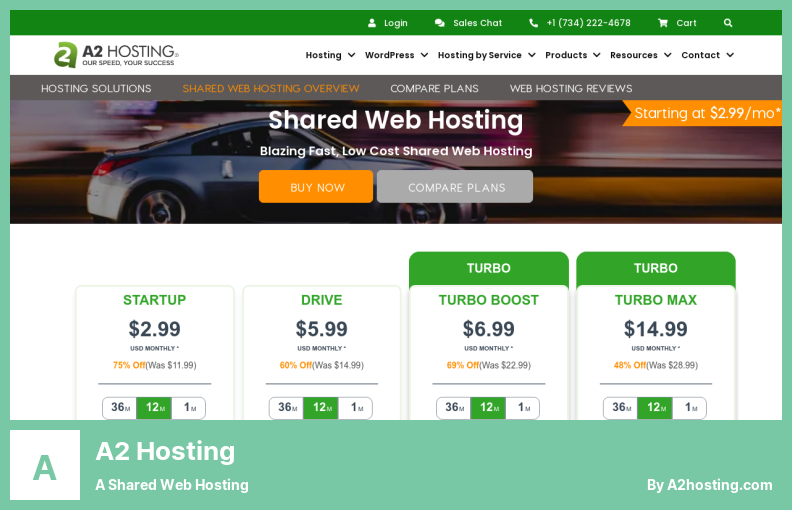Expand the WordPress dropdown menu

(x=397, y=55)
